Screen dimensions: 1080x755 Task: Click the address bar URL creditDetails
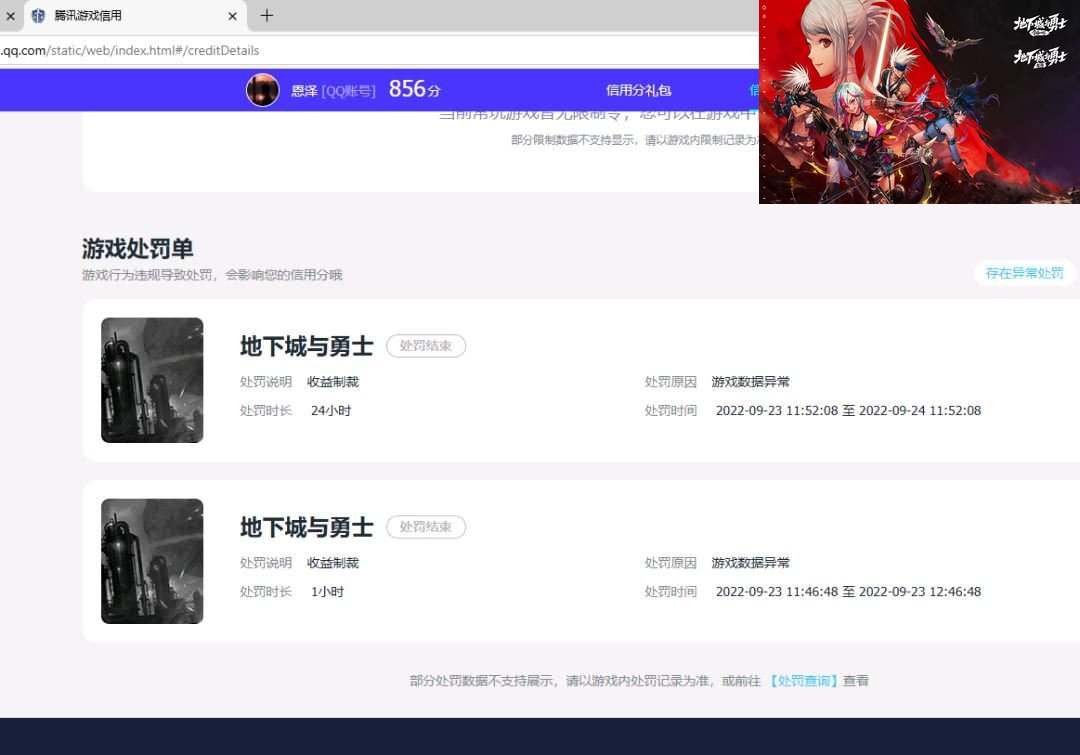129,50
